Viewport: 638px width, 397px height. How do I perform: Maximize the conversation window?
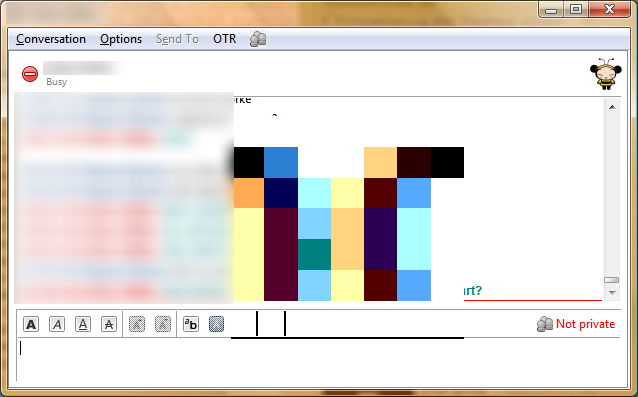click(576, 10)
